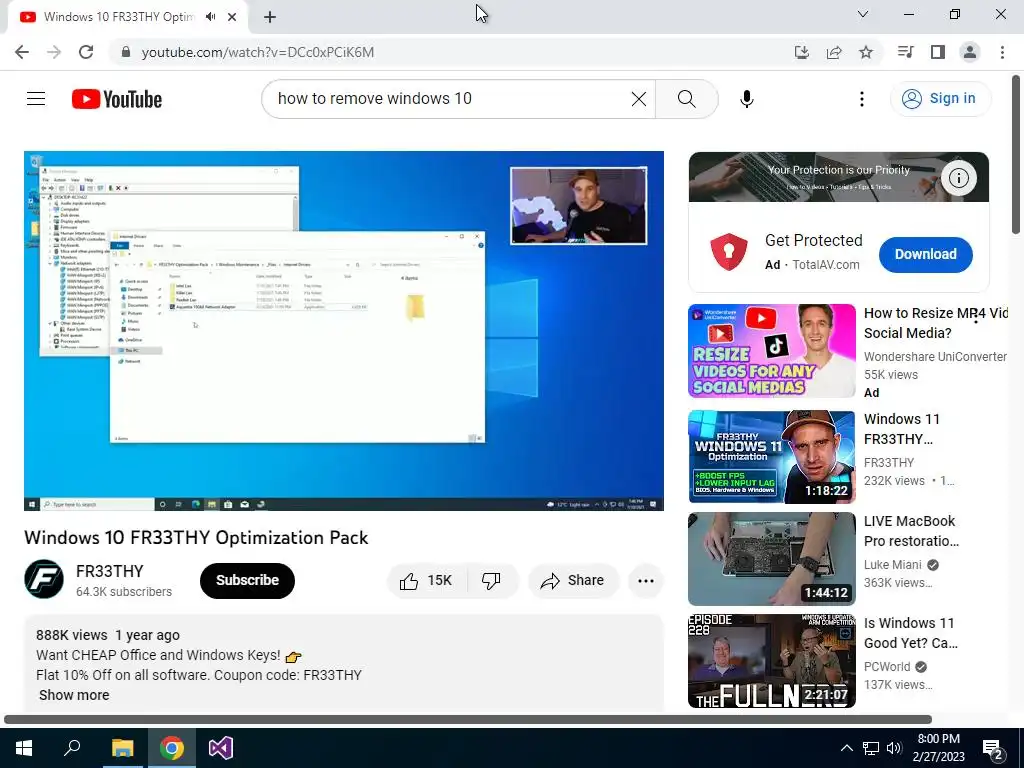Click the ad info icon
The width and height of the screenshot is (1024, 768).
(x=958, y=178)
